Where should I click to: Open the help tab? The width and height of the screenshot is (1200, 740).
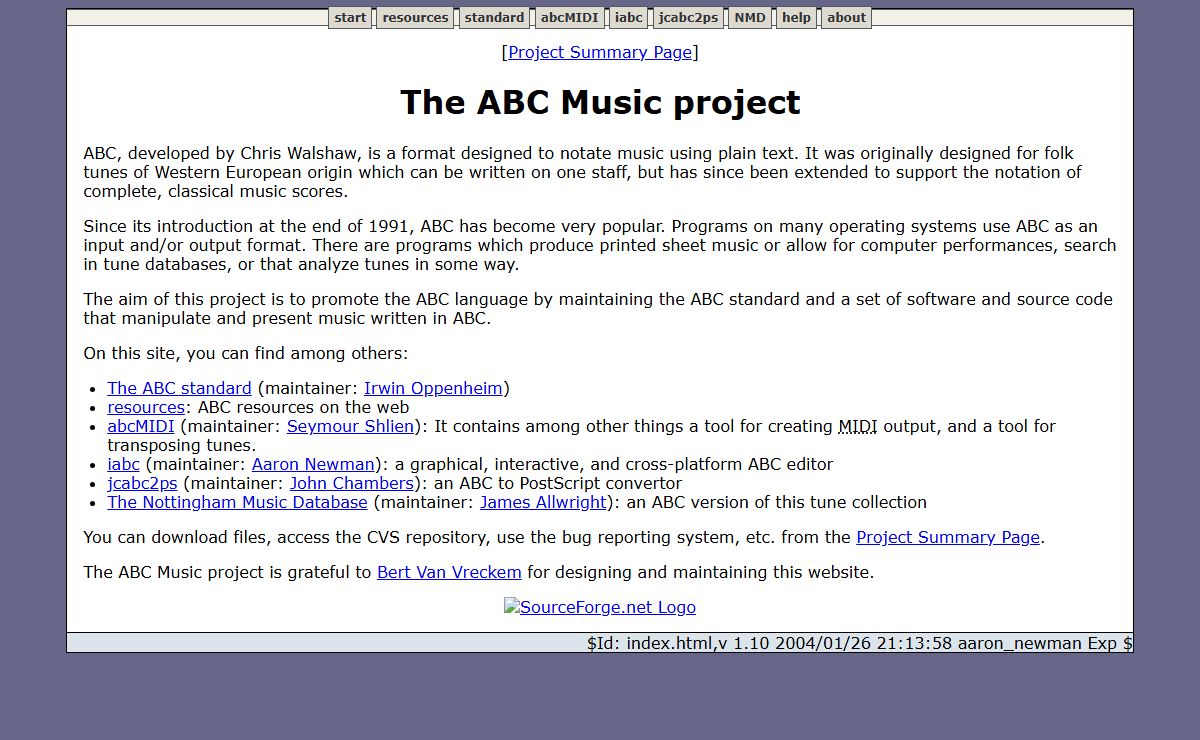click(796, 18)
